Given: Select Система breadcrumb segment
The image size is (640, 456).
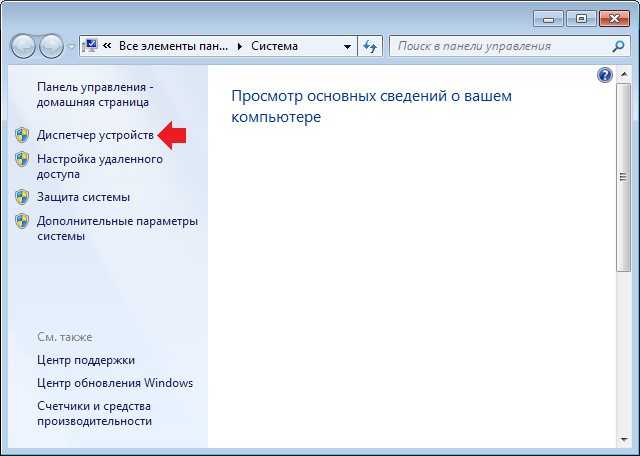Looking at the screenshot, I should (x=274, y=46).
